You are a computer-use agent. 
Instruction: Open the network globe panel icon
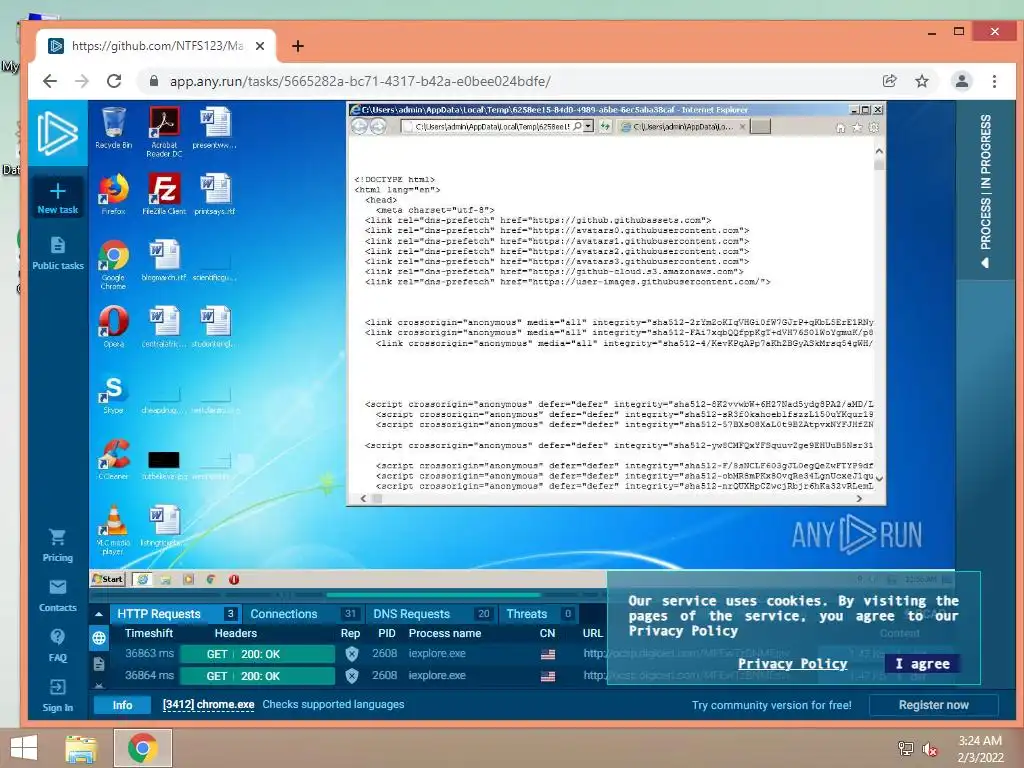click(99, 638)
